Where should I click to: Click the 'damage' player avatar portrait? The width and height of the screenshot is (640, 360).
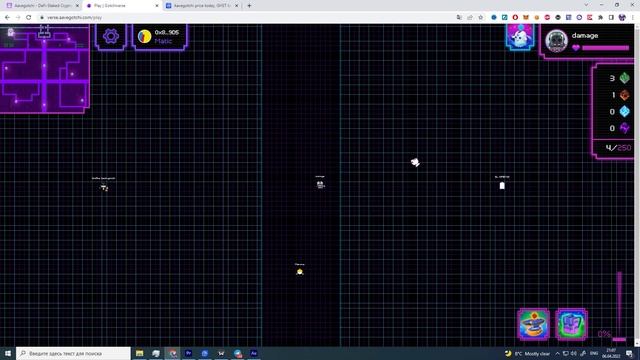[x=557, y=41]
